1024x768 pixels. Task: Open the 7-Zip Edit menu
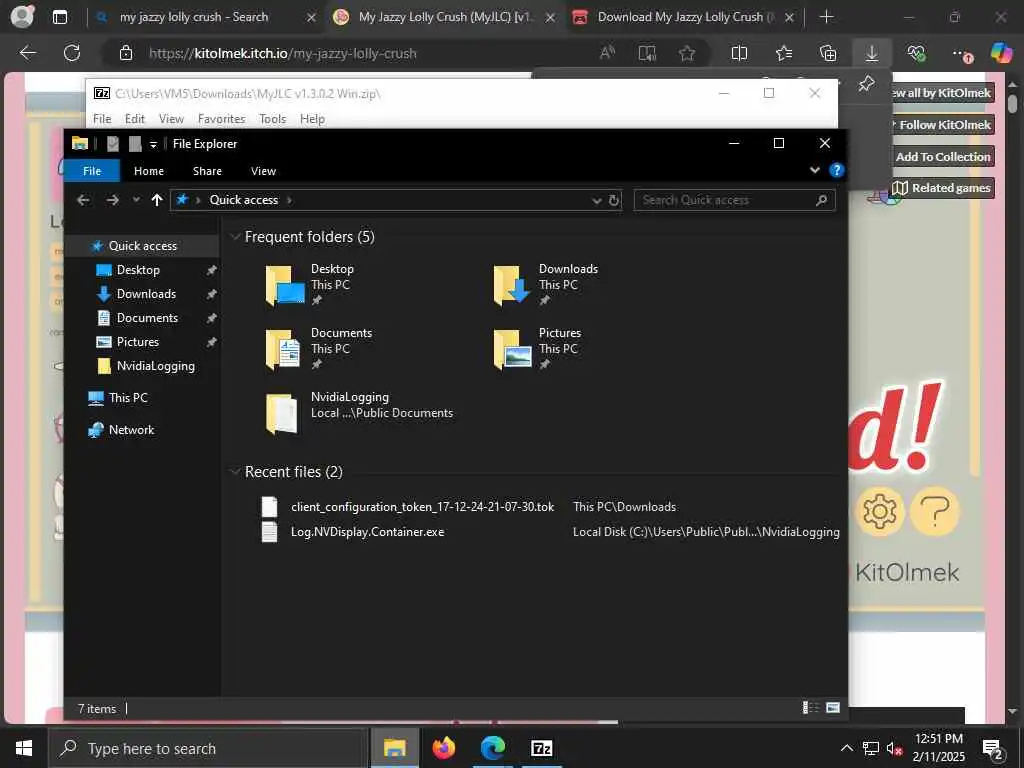135,119
